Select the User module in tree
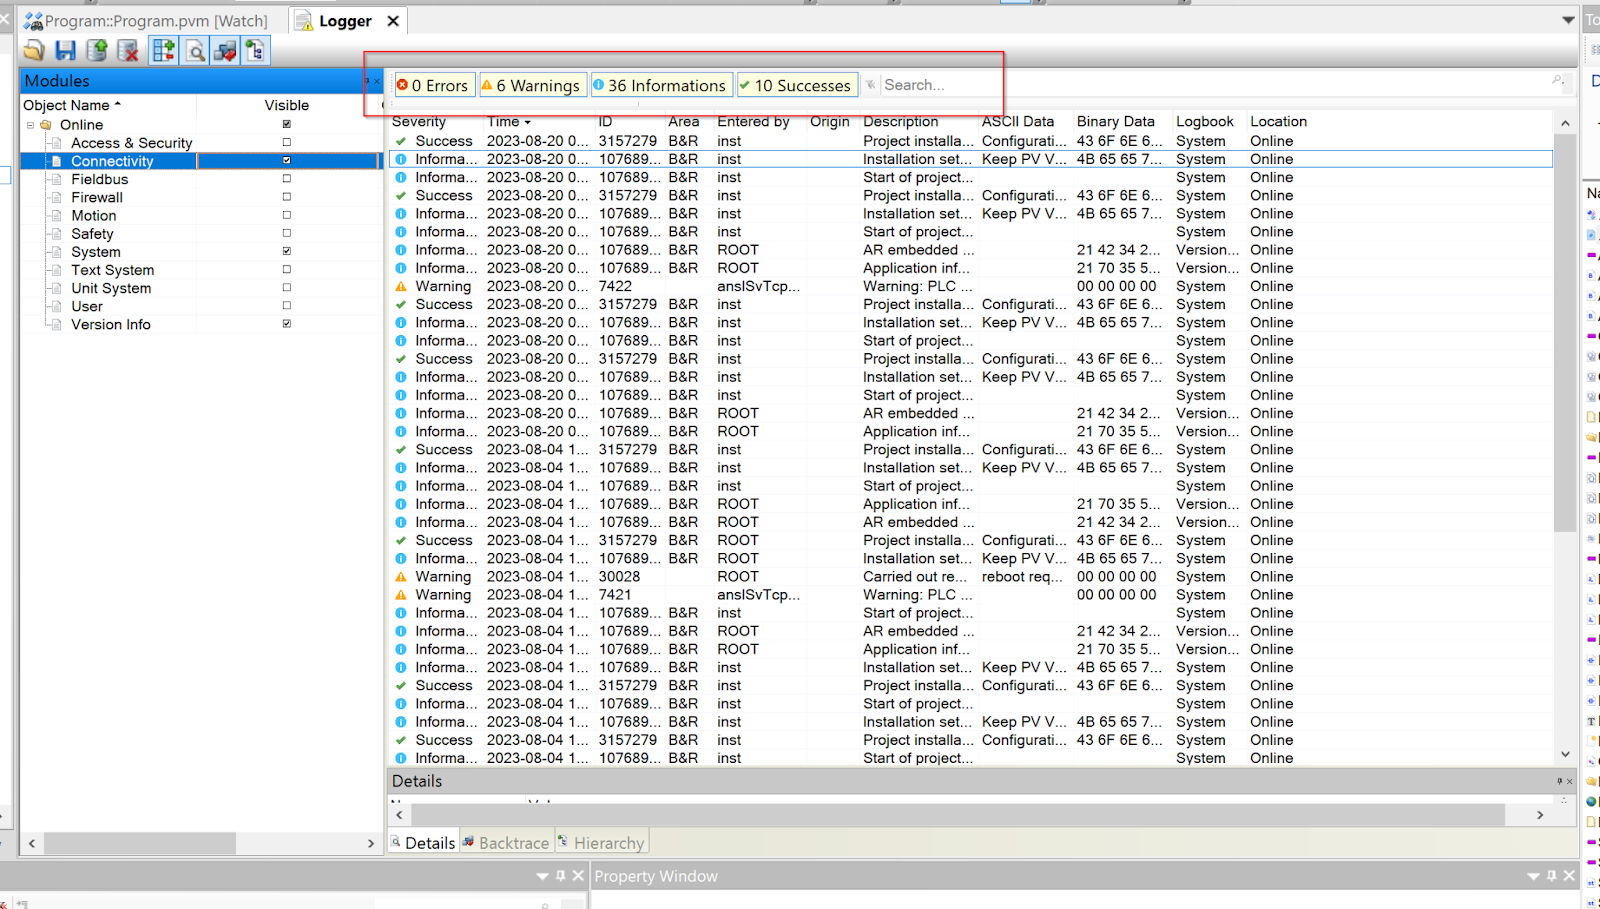The image size is (1600, 909). click(87, 306)
